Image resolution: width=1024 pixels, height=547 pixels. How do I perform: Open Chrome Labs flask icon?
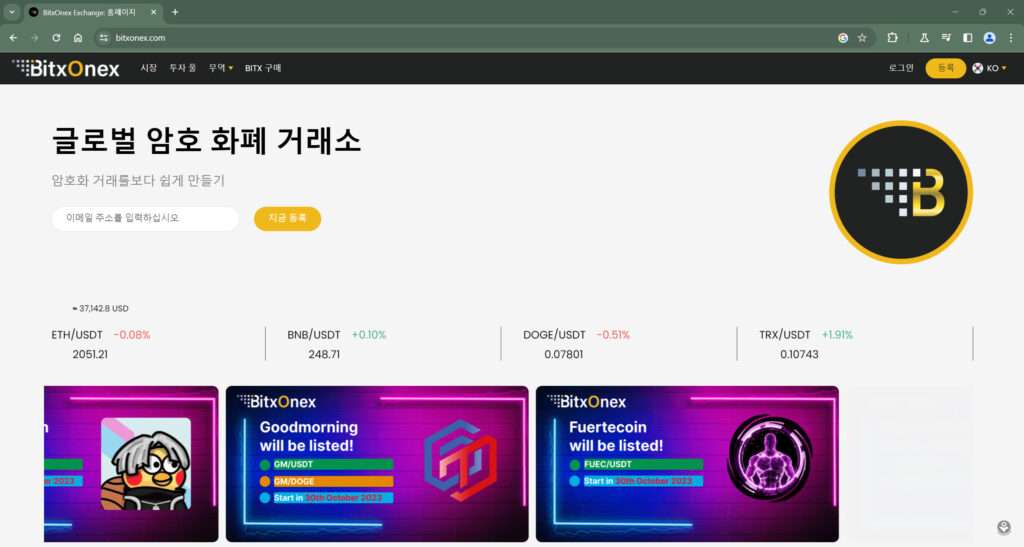(924, 38)
